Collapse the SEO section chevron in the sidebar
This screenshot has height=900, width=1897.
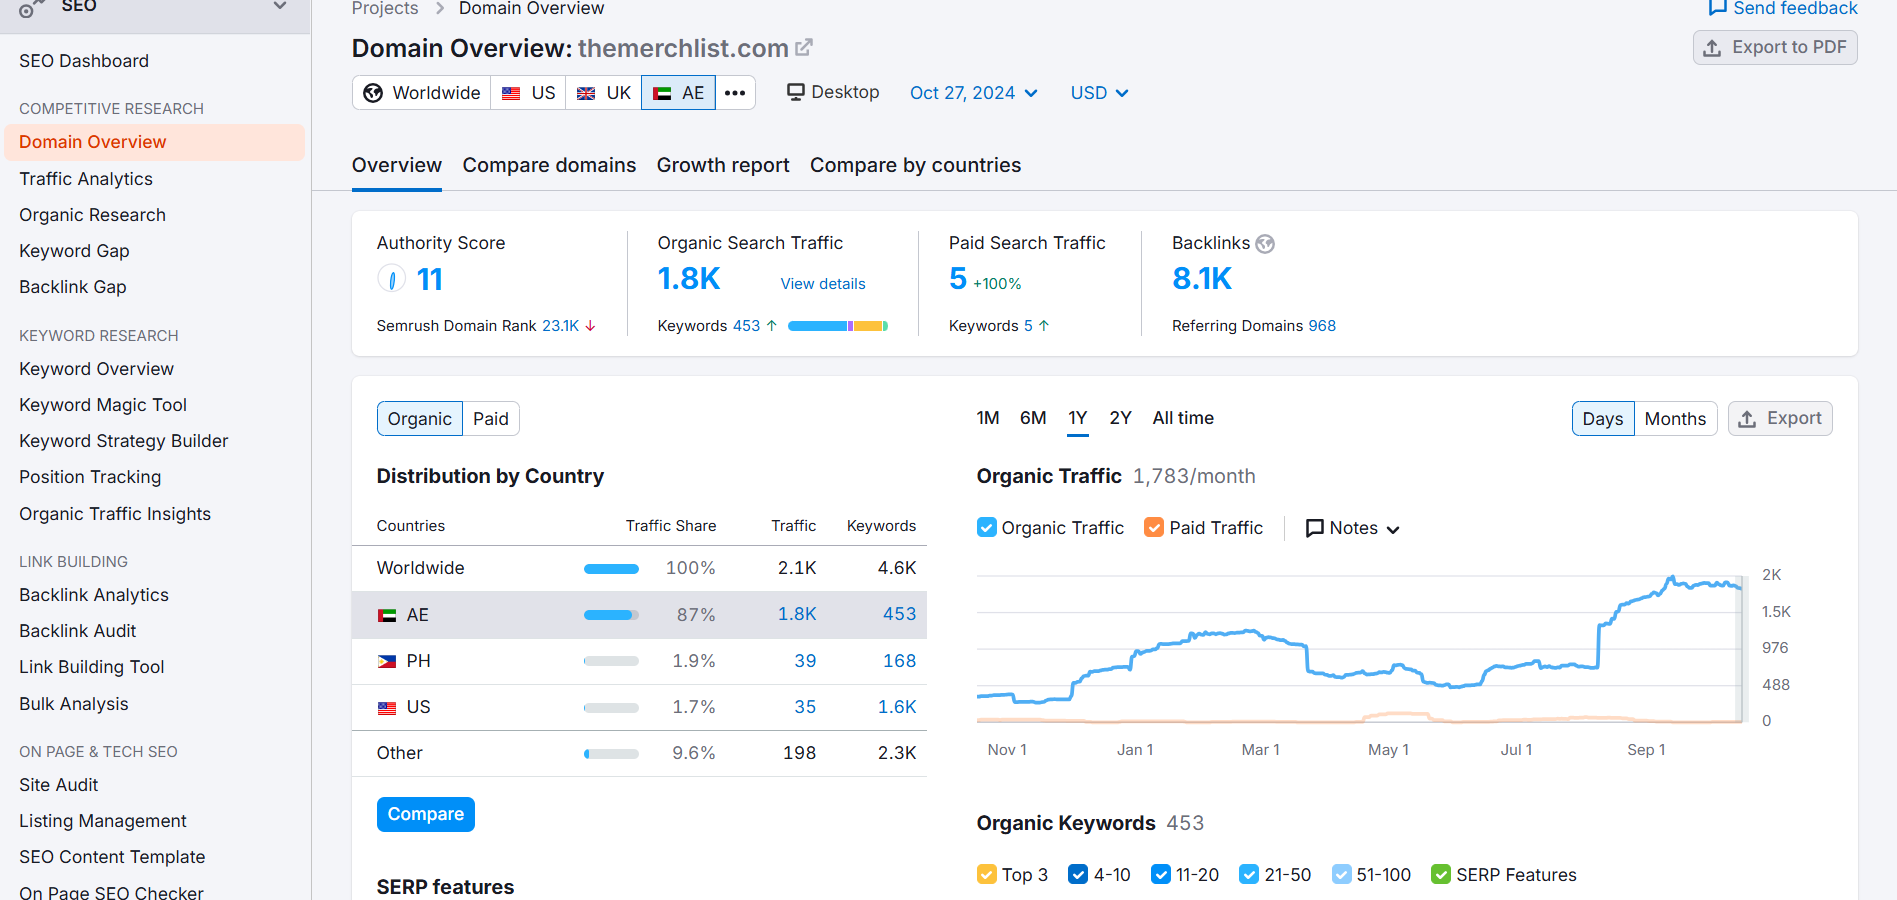(x=280, y=6)
